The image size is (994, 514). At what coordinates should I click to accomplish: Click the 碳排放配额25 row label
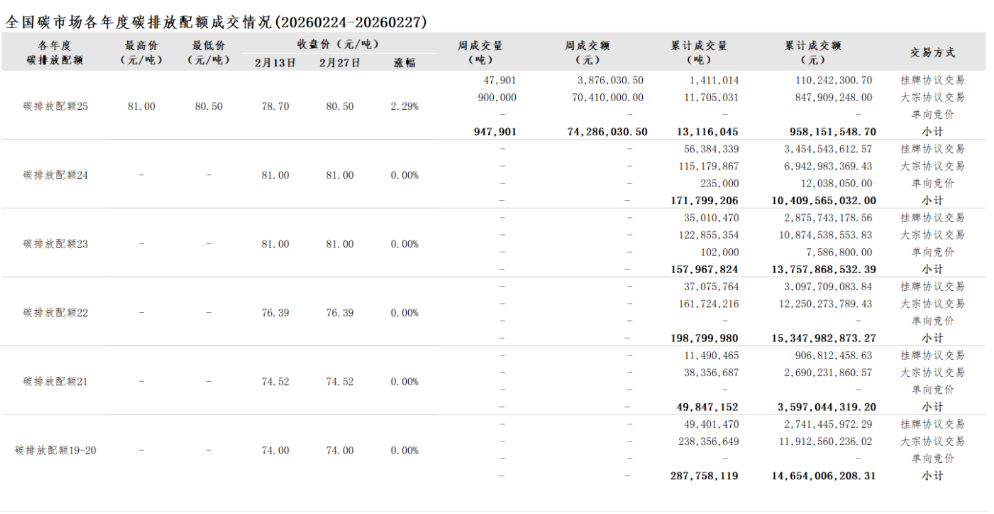coord(56,106)
